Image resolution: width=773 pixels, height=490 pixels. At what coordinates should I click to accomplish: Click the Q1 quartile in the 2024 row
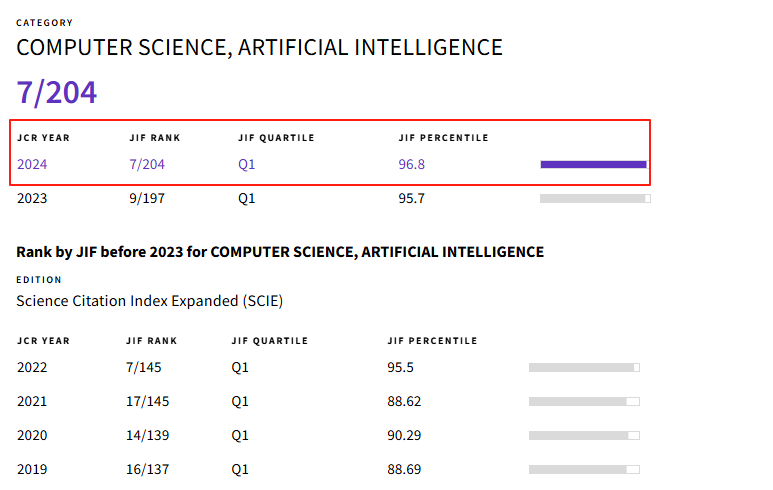[x=247, y=164]
